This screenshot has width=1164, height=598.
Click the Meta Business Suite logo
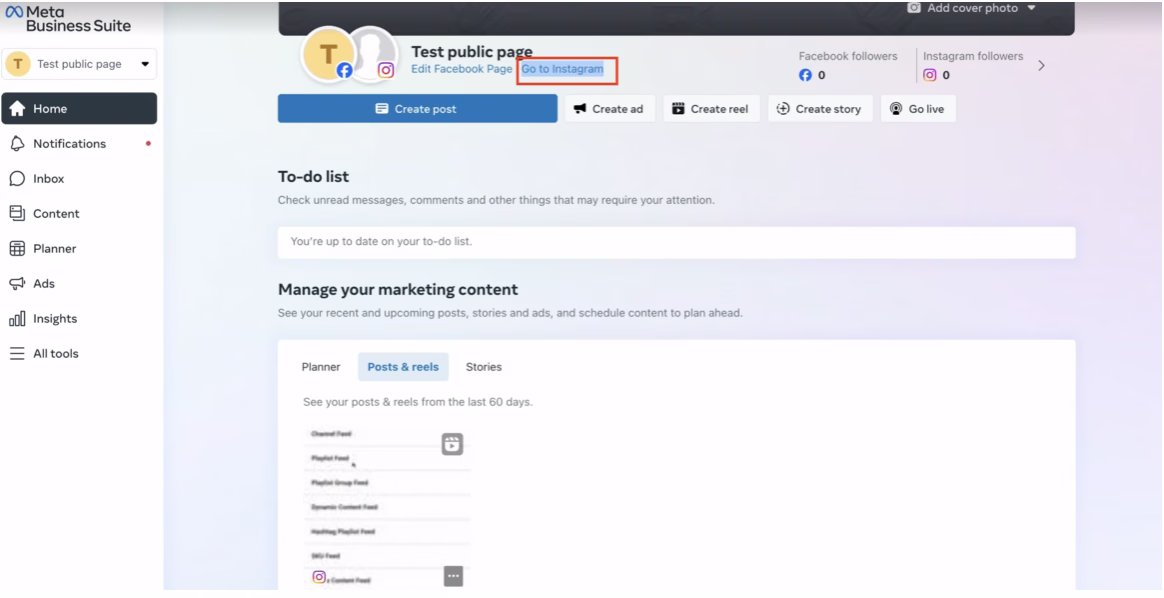pos(68,19)
